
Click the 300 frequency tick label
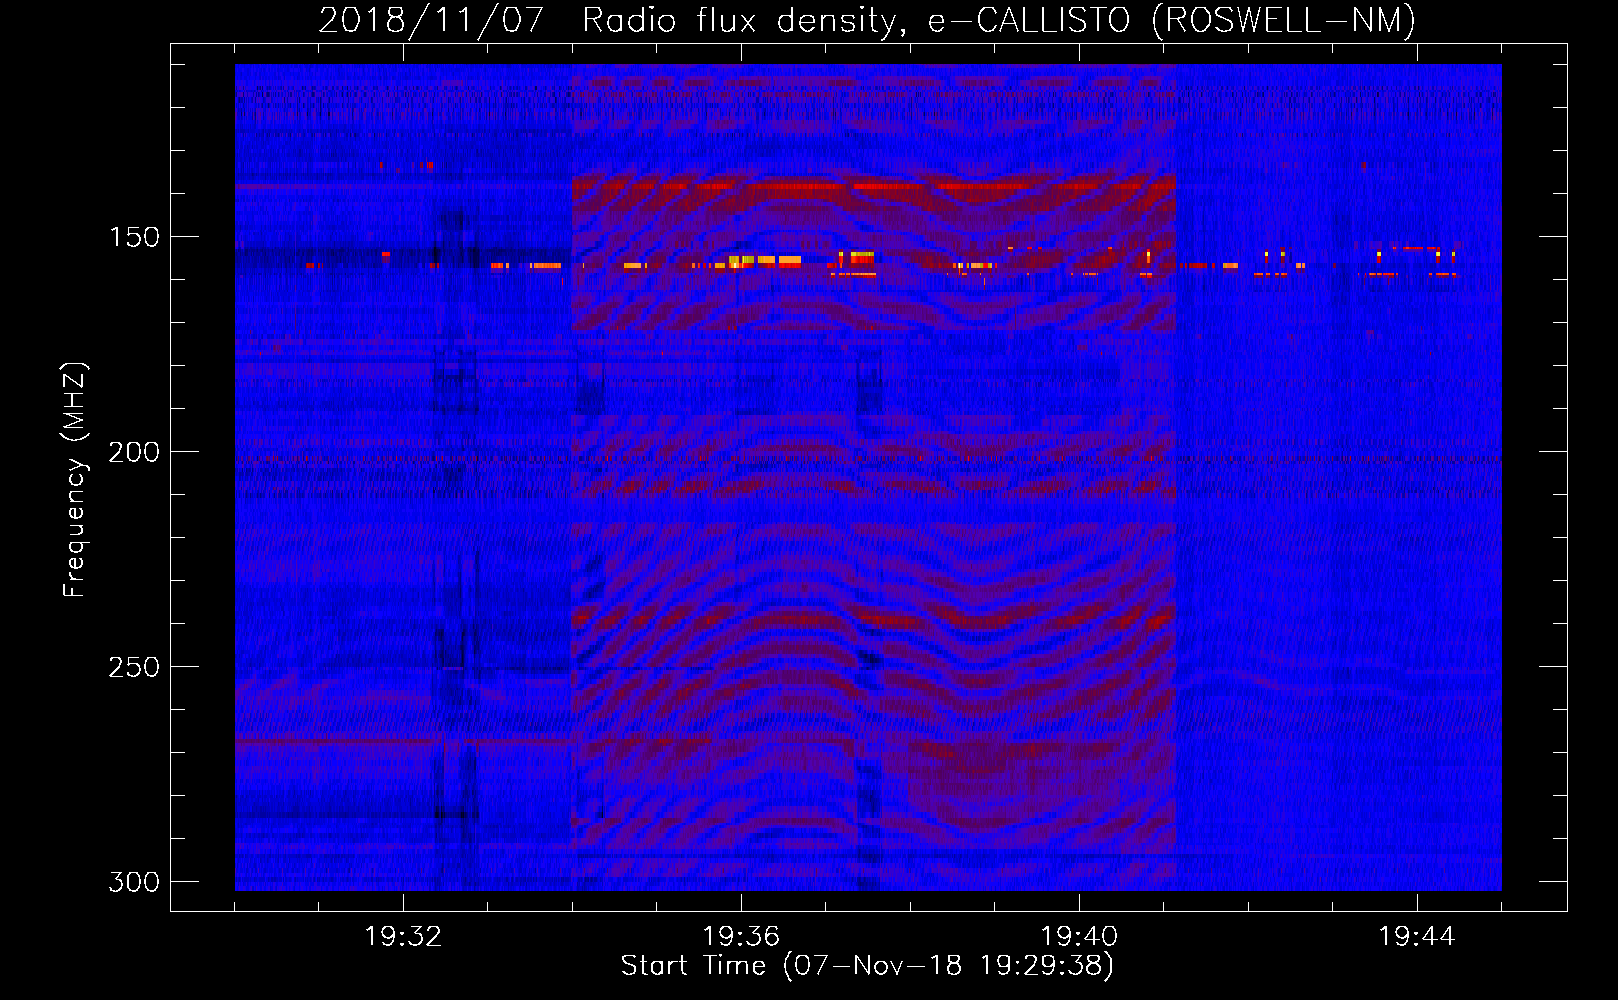(134, 882)
